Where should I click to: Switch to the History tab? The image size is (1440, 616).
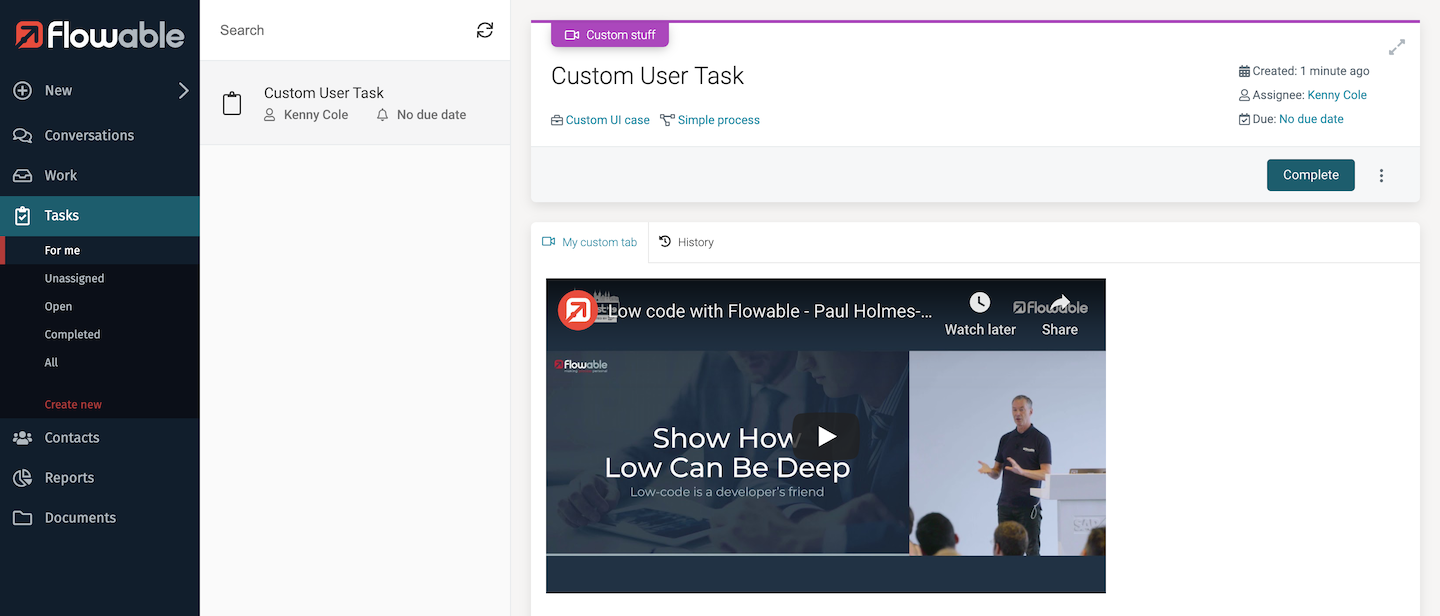(687, 242)
